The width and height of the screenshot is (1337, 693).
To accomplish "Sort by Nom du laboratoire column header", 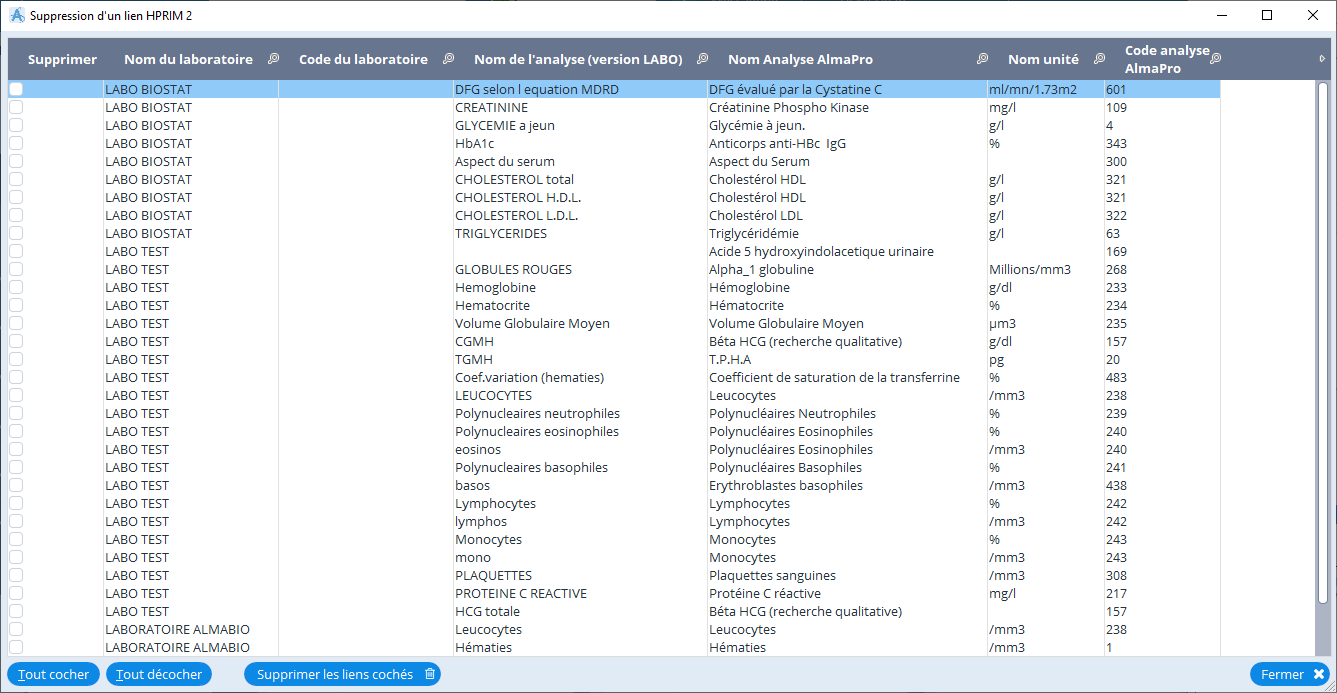I will point(188,59).
